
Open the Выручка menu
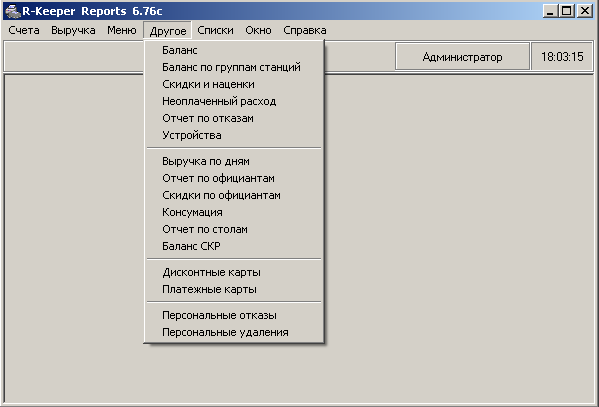pyautogui.click(x=73, y=30)
